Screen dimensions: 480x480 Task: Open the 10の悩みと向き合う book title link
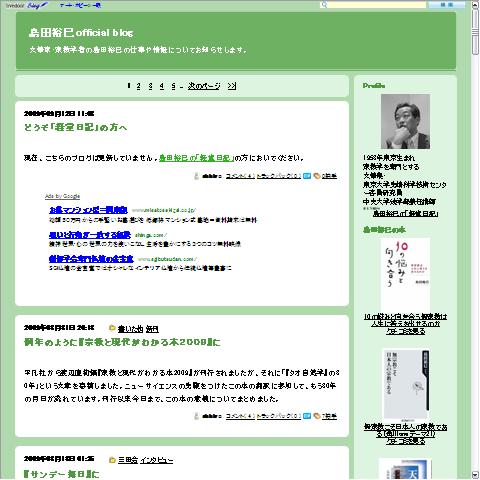coord(405,320)
